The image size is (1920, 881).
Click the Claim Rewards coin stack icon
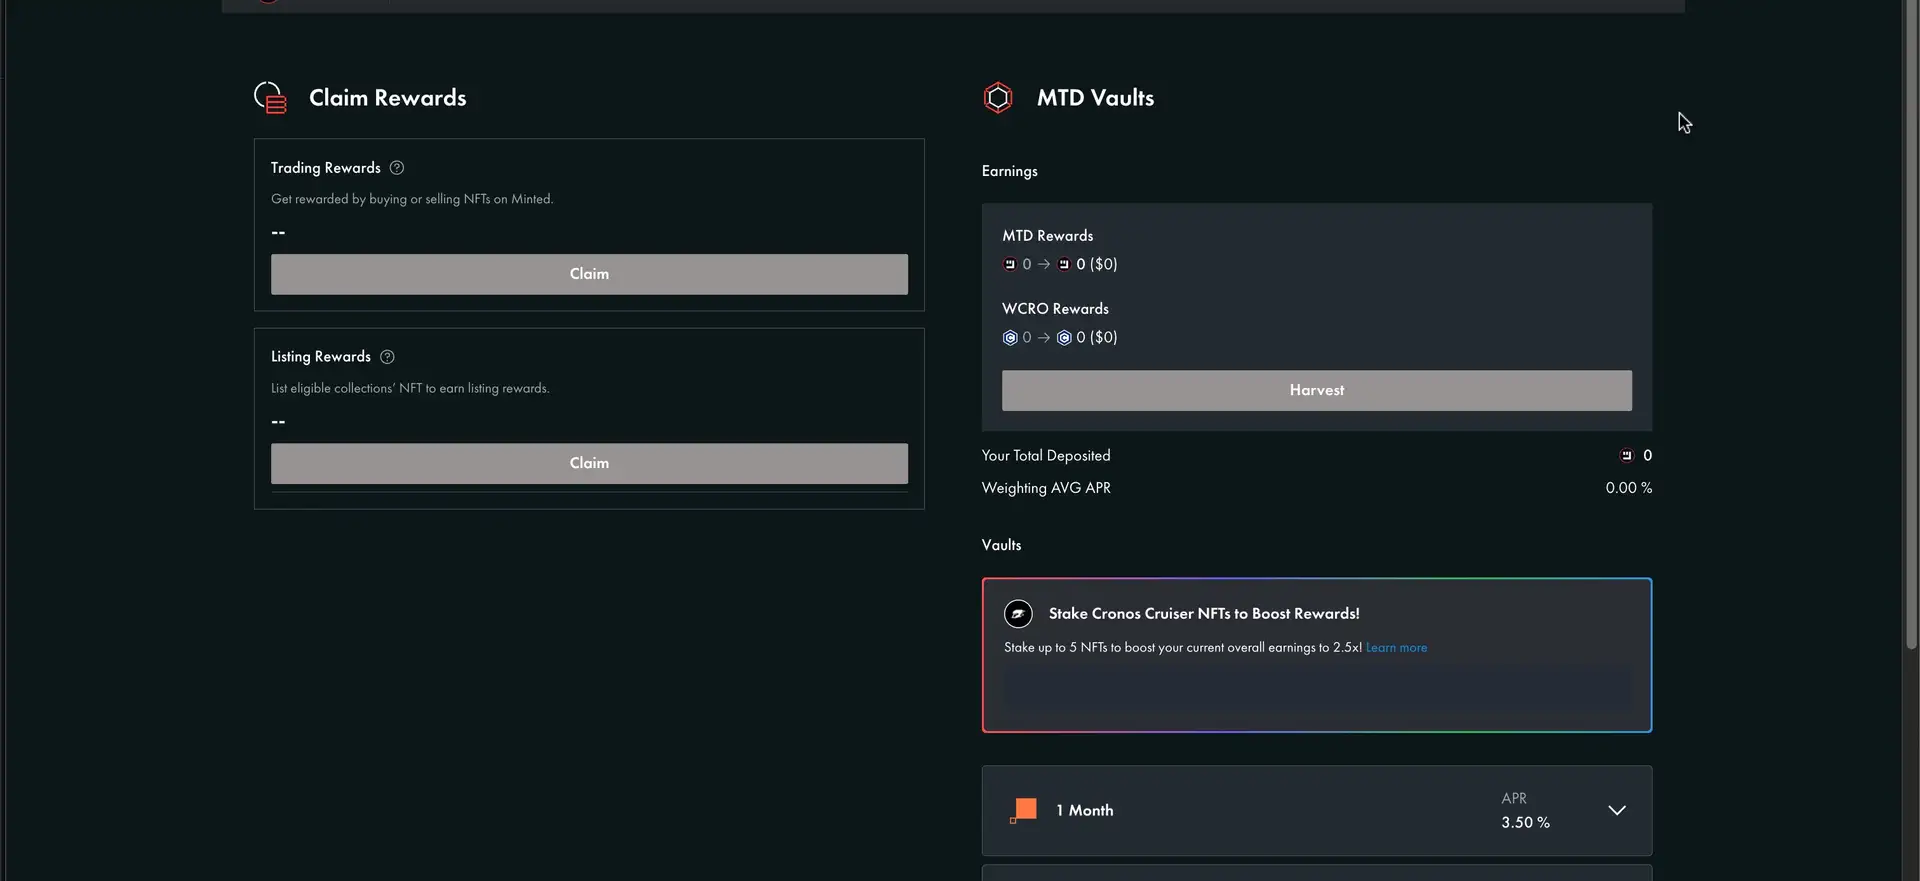point(270,98)
